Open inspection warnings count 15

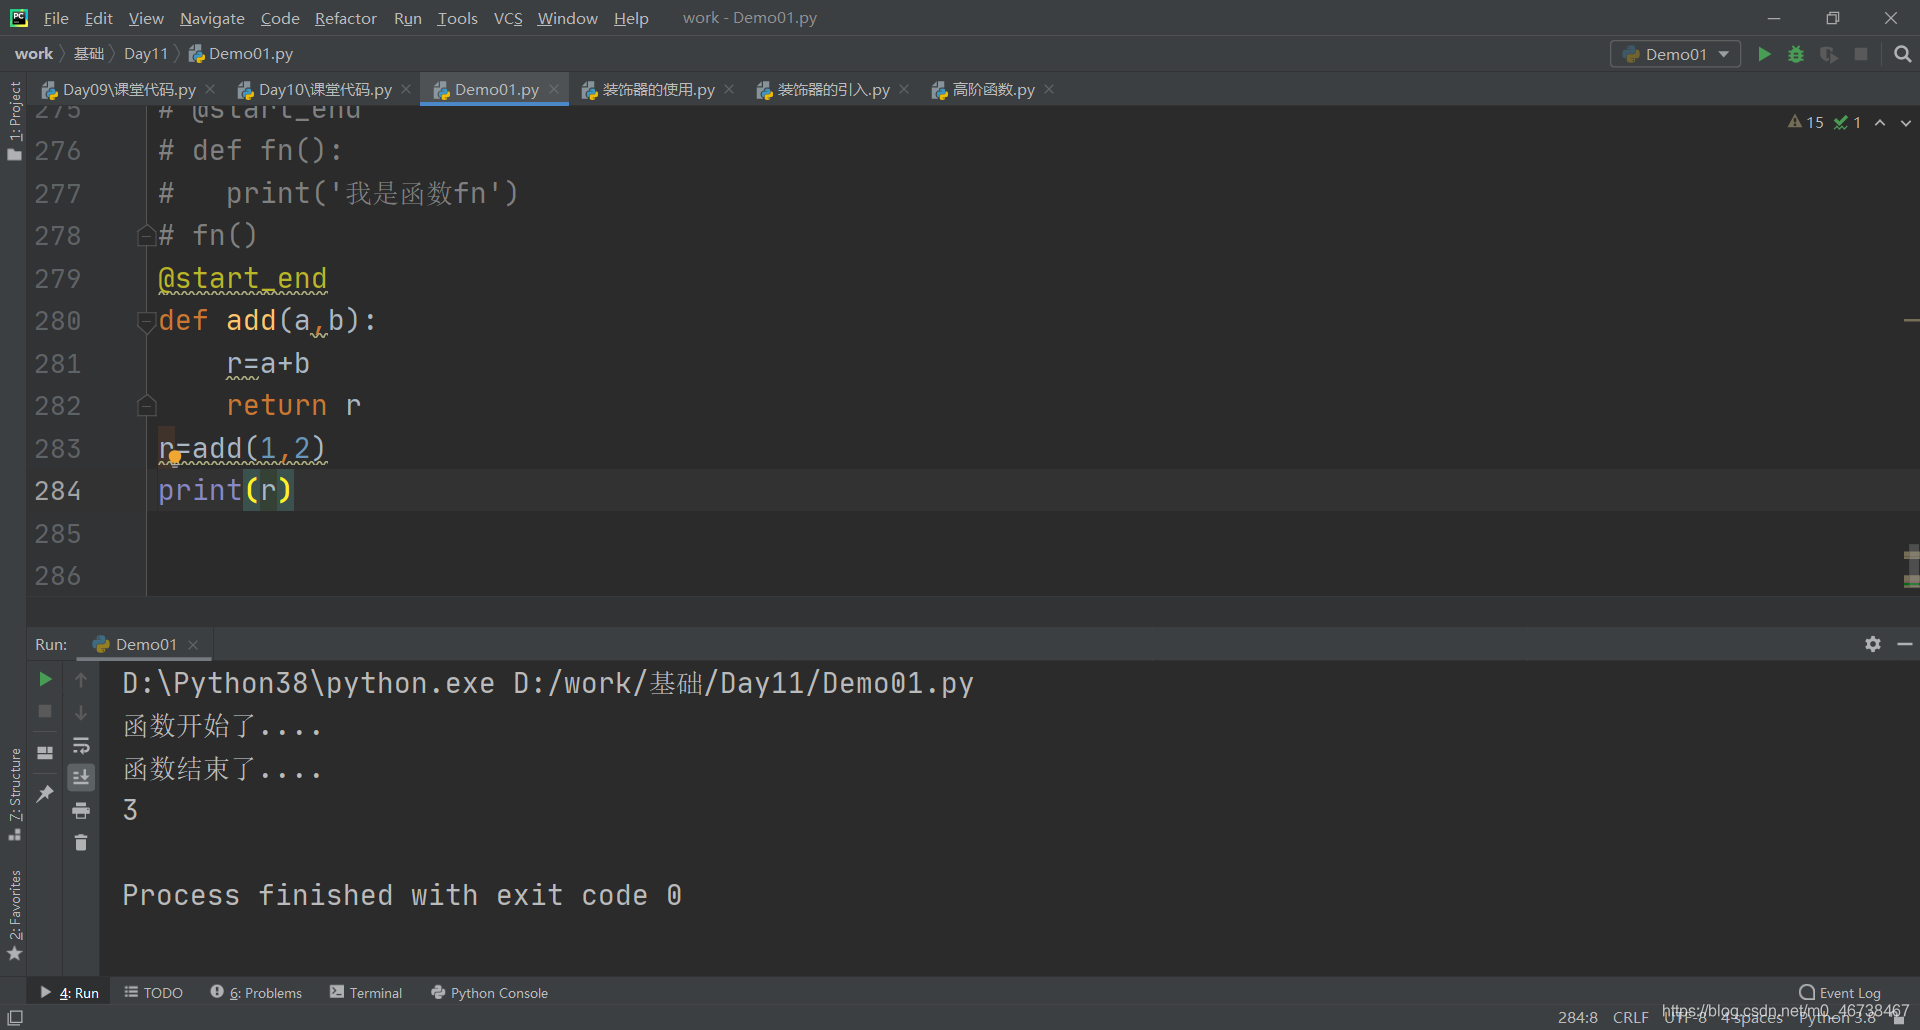(1806, 122)
